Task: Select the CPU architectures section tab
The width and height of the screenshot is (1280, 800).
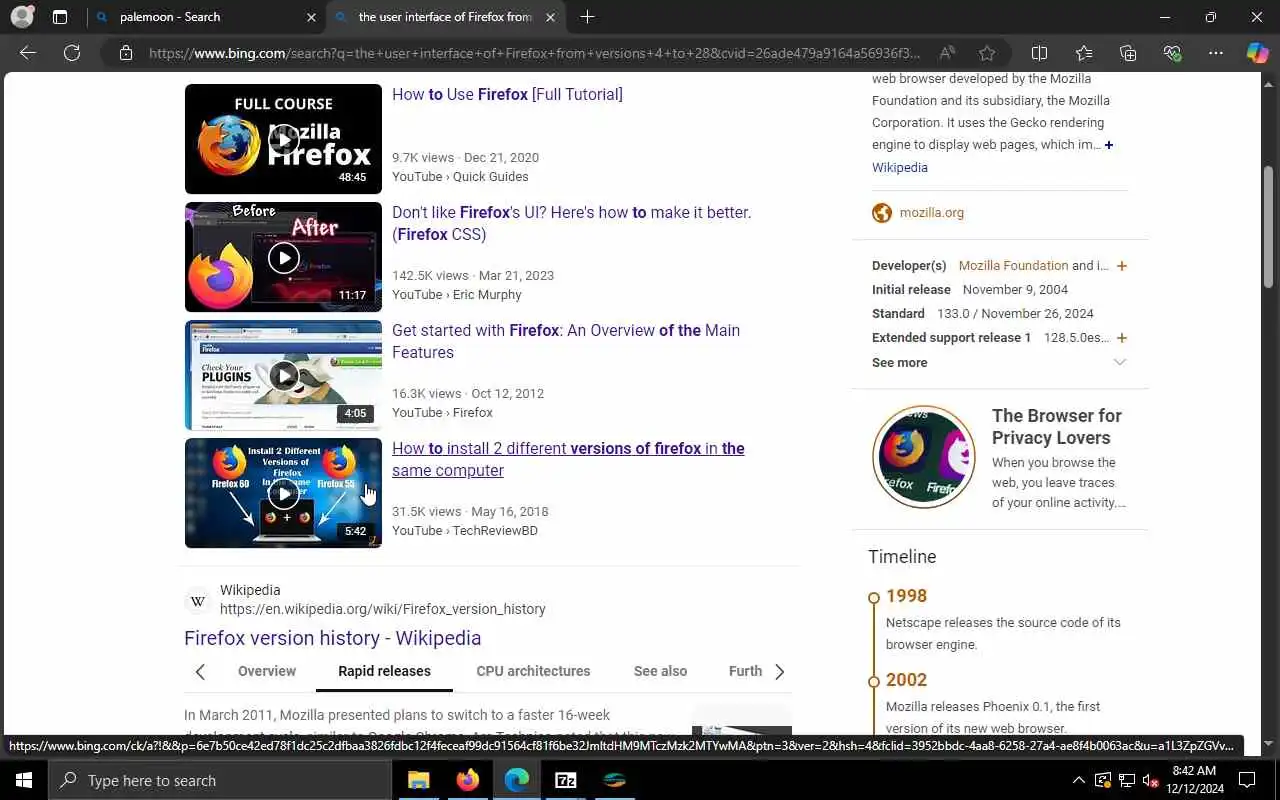Action: 533,671
